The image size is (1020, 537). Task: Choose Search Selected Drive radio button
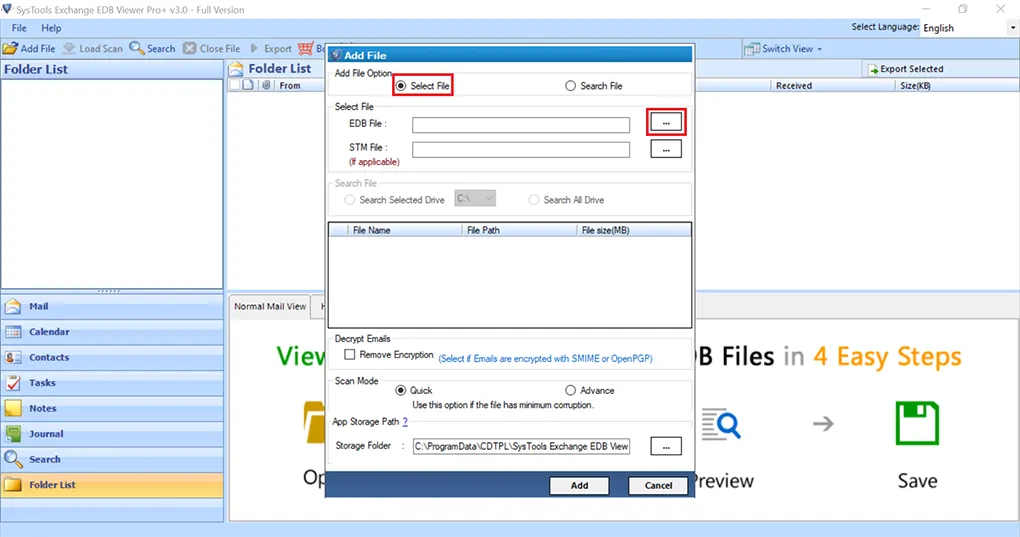[350, 200]
